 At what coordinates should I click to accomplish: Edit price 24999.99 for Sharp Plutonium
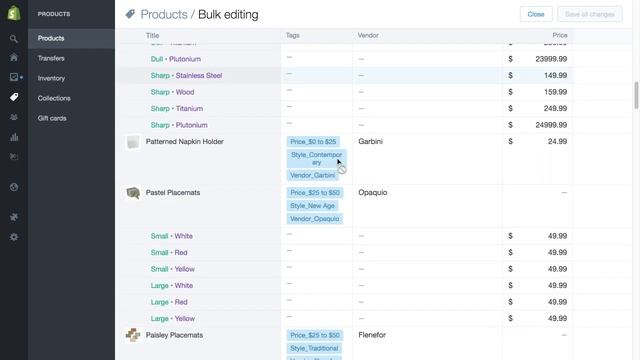[538, 125]
